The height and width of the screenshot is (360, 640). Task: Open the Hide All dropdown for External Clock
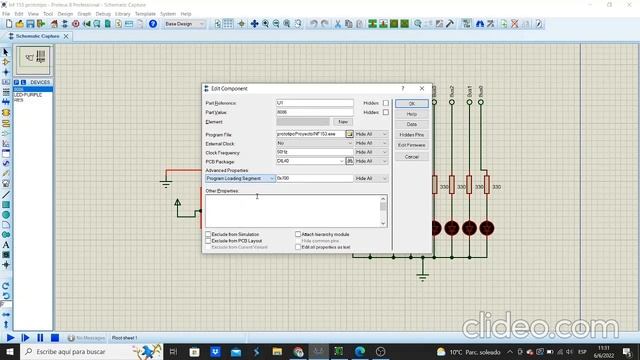[371, 143]
